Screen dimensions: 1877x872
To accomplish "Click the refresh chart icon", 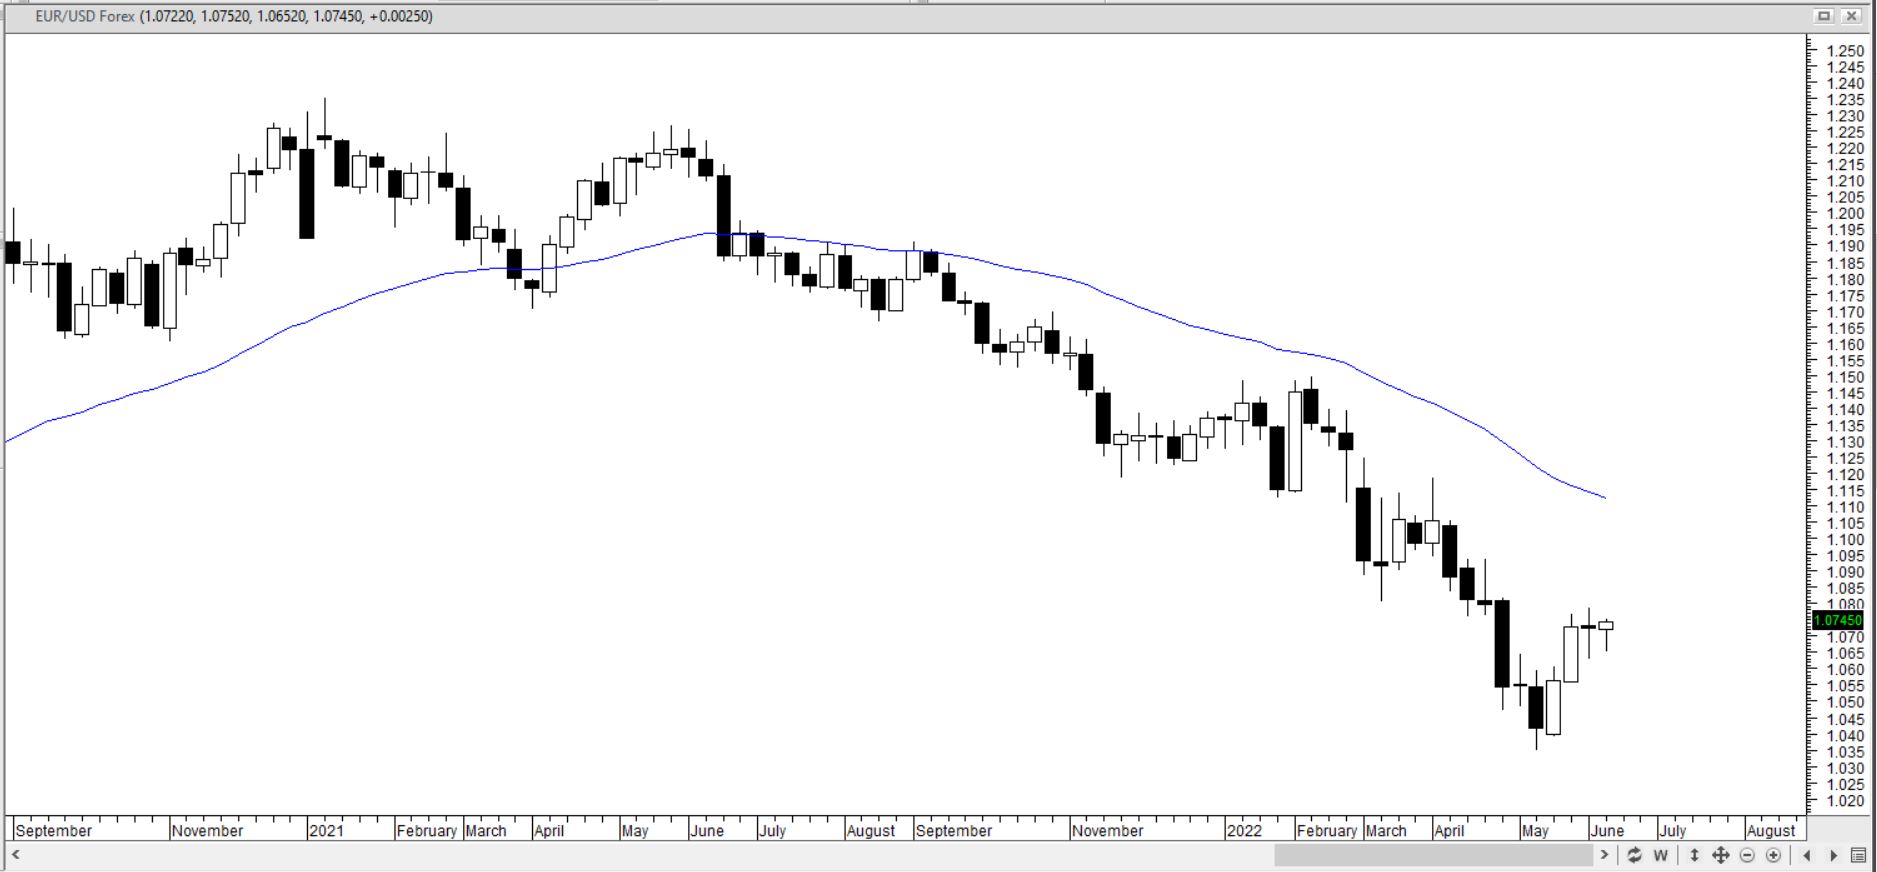I will (x=1634, y=855).
